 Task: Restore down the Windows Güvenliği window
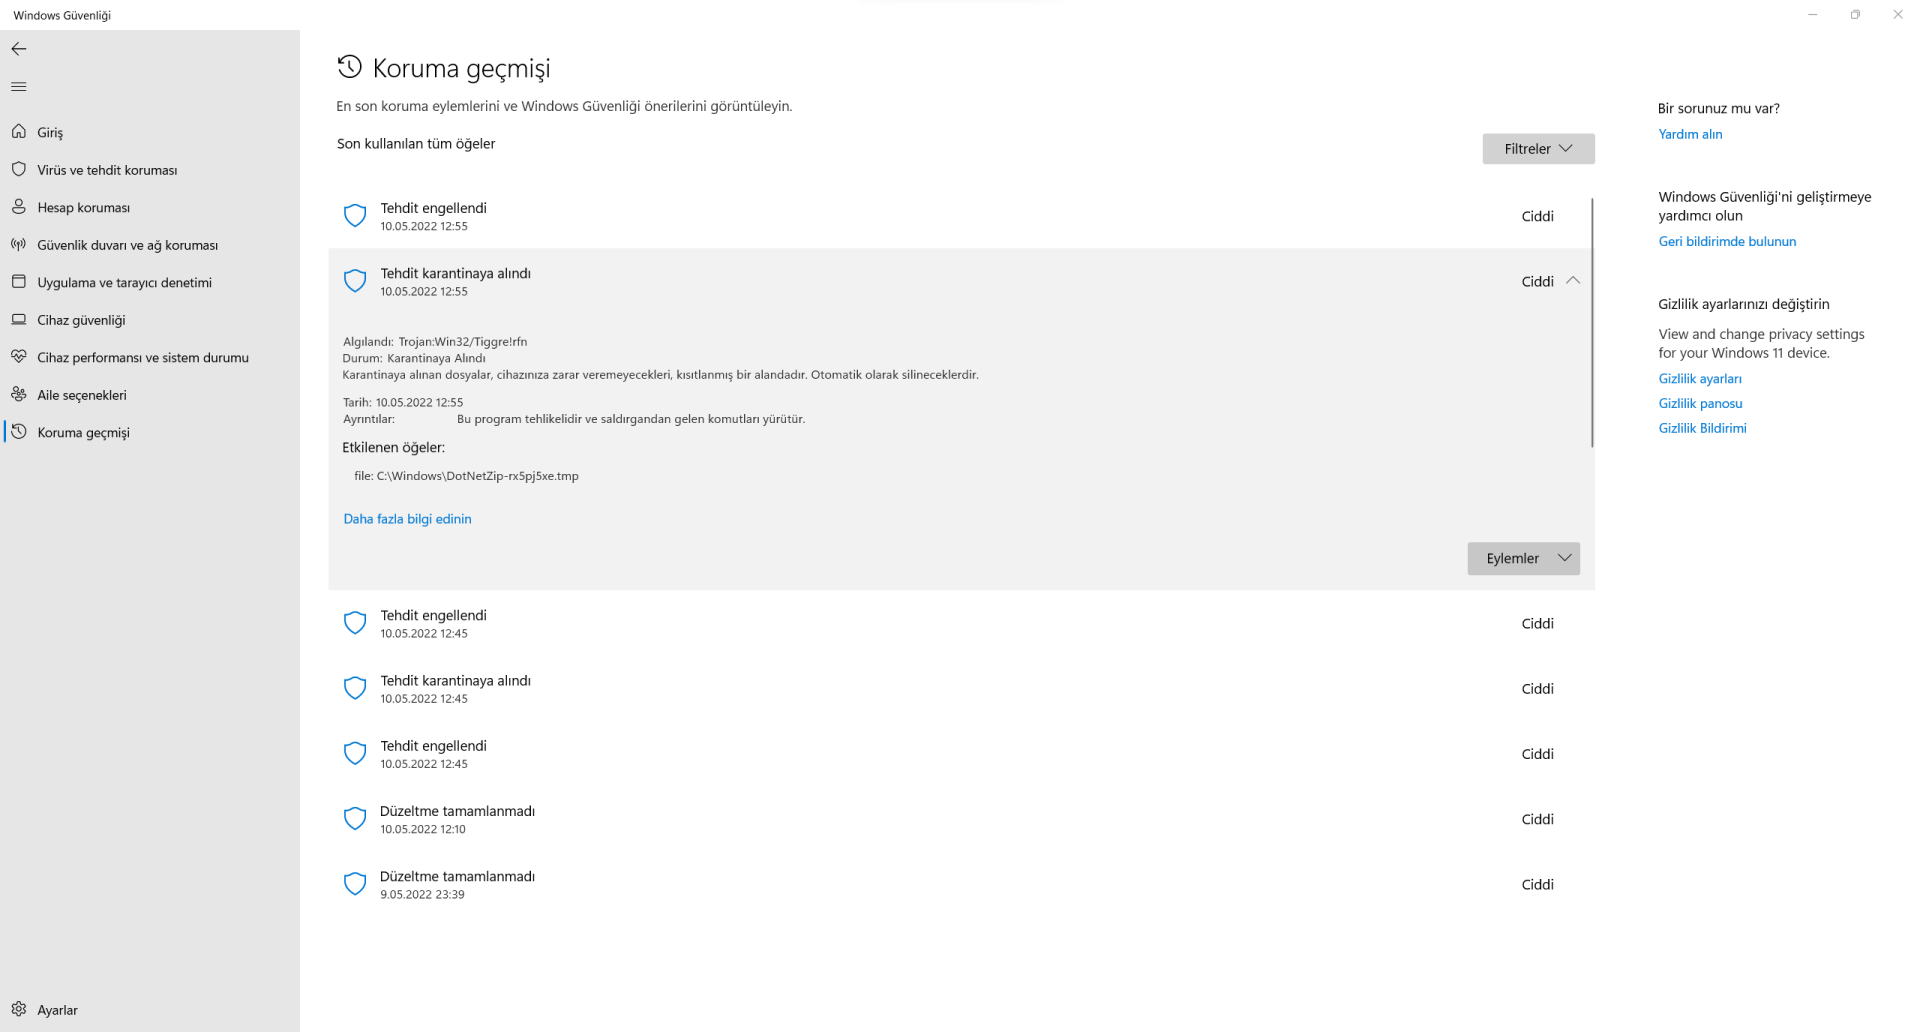pyautogui.click(x=1855, y=15)
